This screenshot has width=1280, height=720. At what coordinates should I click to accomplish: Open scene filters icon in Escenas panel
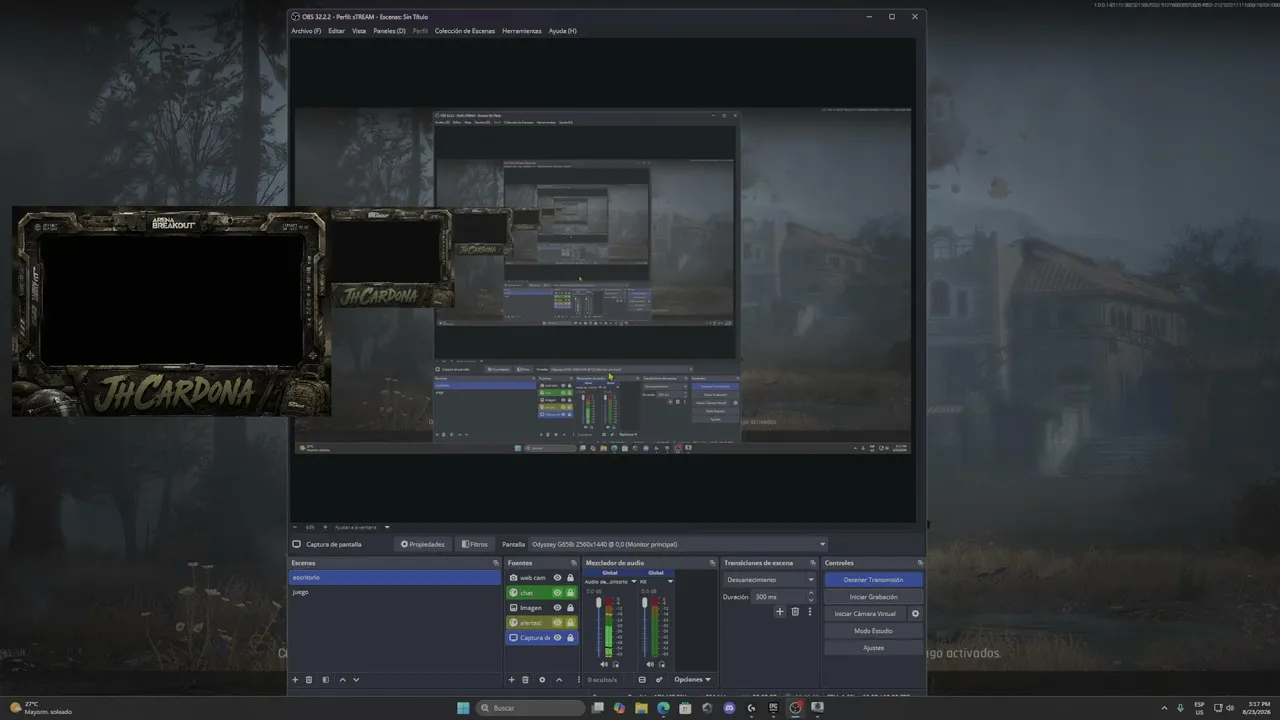click(325, 680)
